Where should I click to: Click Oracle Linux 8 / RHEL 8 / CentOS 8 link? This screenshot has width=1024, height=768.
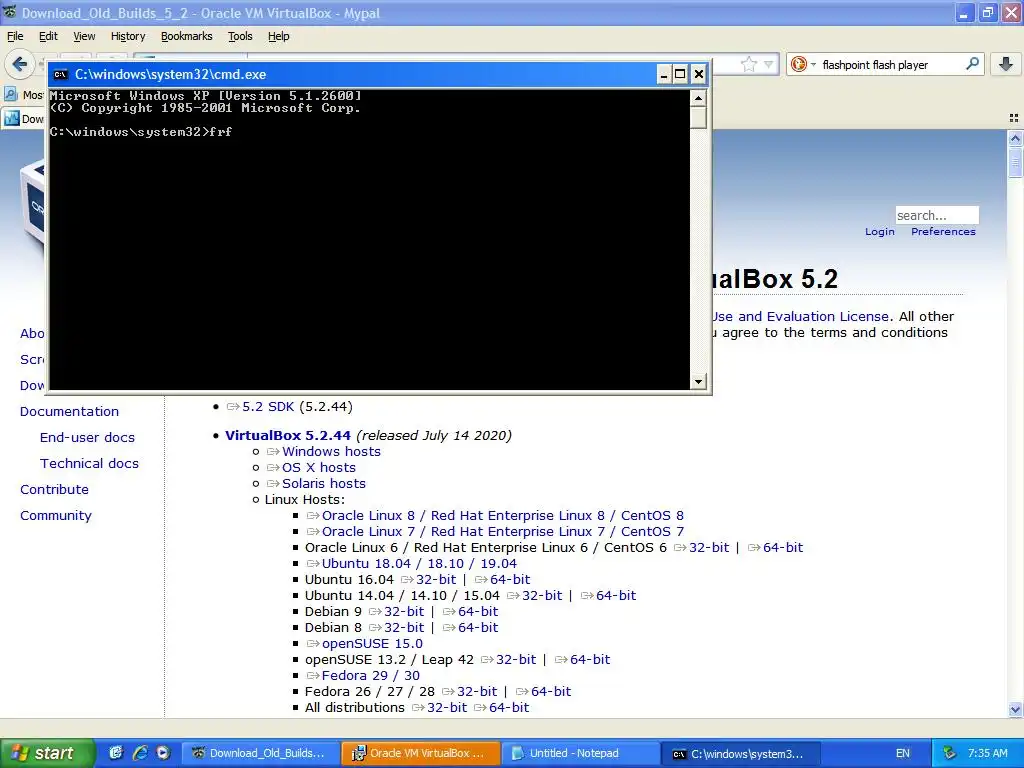click(x=503, y=516)
